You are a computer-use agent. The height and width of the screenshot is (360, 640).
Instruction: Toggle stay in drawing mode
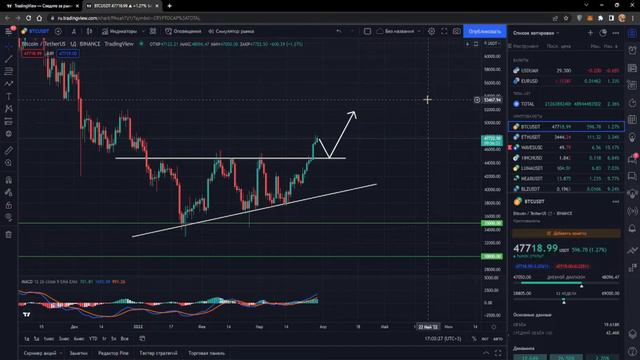pyautogui.click(x=9, y=192)
